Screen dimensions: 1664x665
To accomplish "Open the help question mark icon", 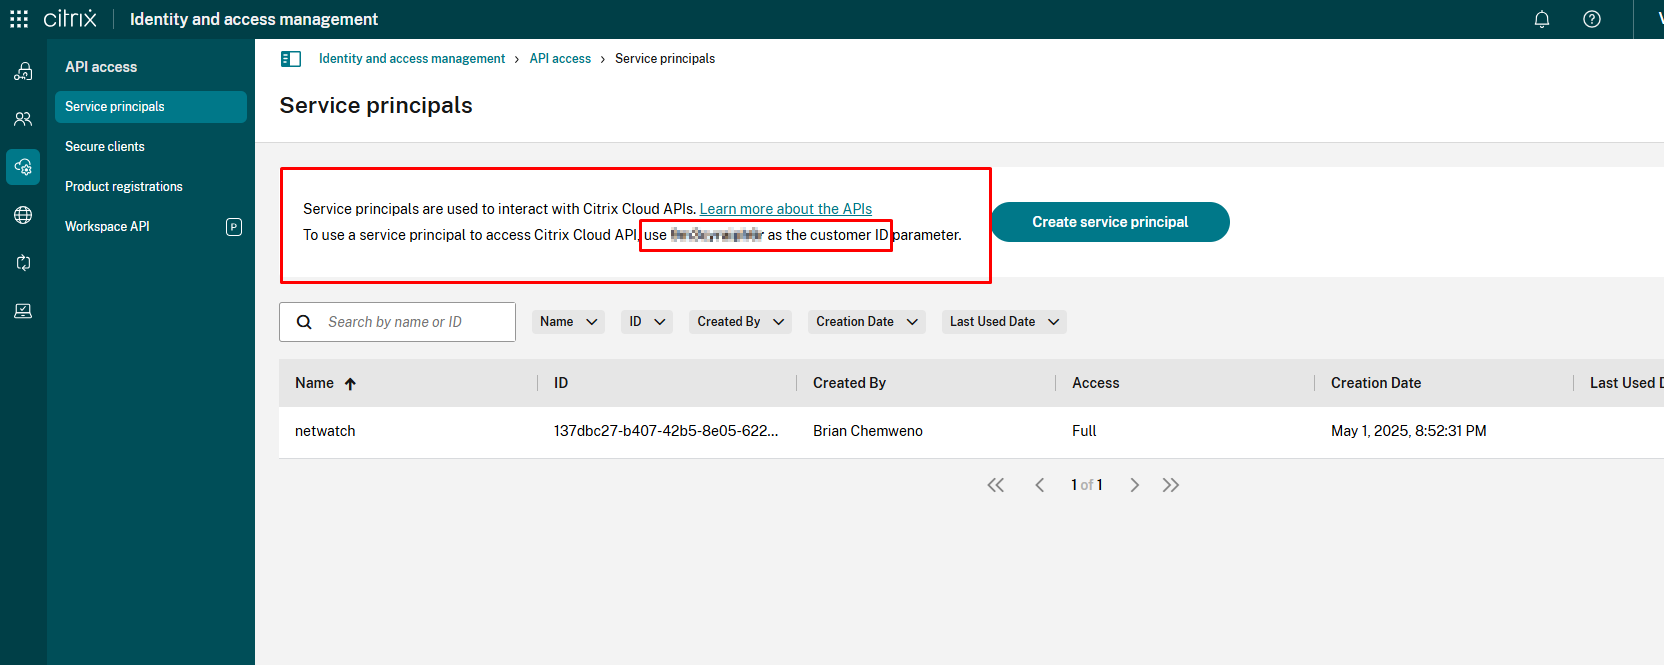I will click(1592, 19).
